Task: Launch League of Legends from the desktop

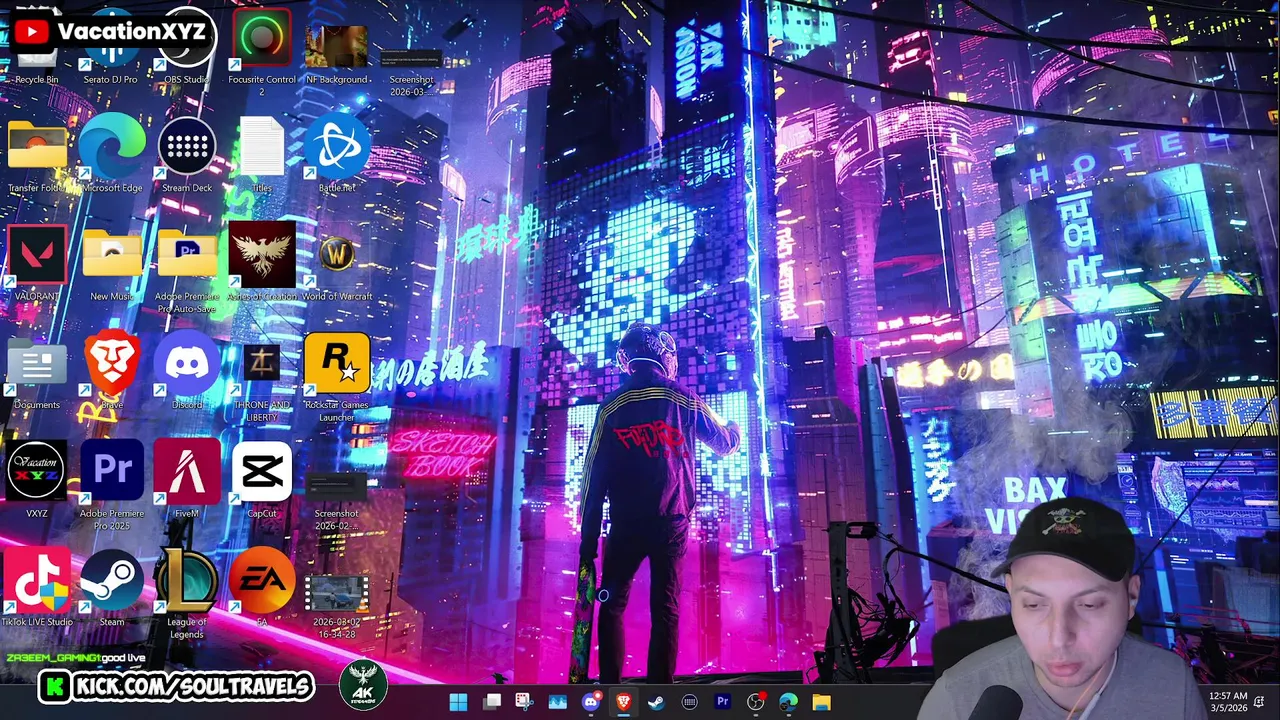Action: (x=187, y=594)
